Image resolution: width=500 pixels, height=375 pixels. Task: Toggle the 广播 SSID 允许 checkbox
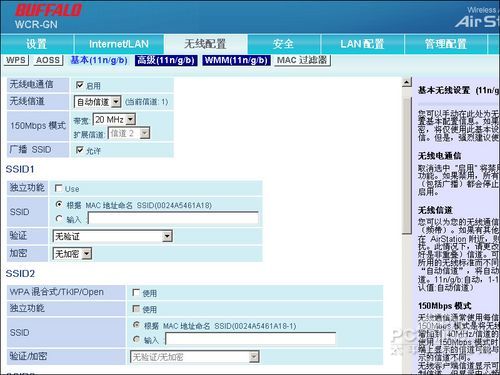point(80,150)
